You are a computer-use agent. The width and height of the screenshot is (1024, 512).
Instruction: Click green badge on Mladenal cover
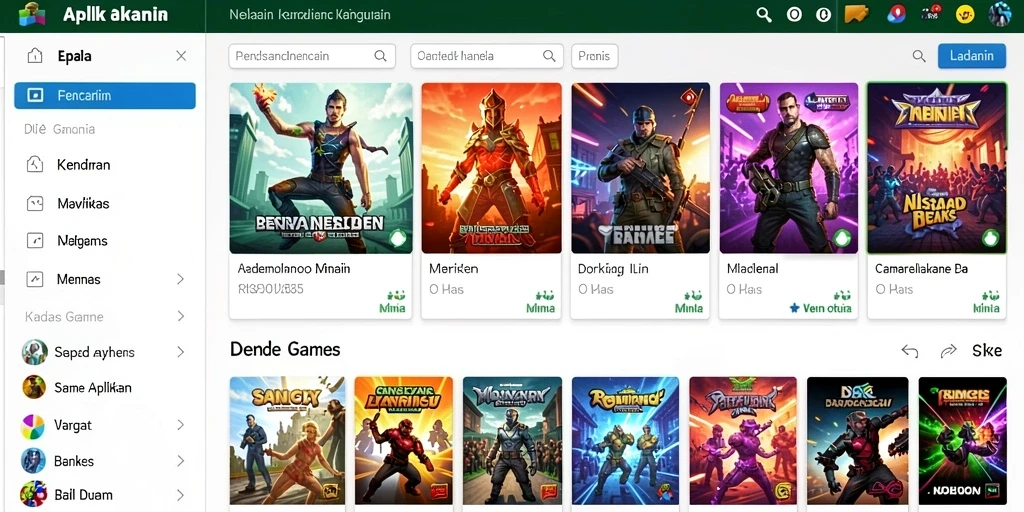tap(842, 238)
